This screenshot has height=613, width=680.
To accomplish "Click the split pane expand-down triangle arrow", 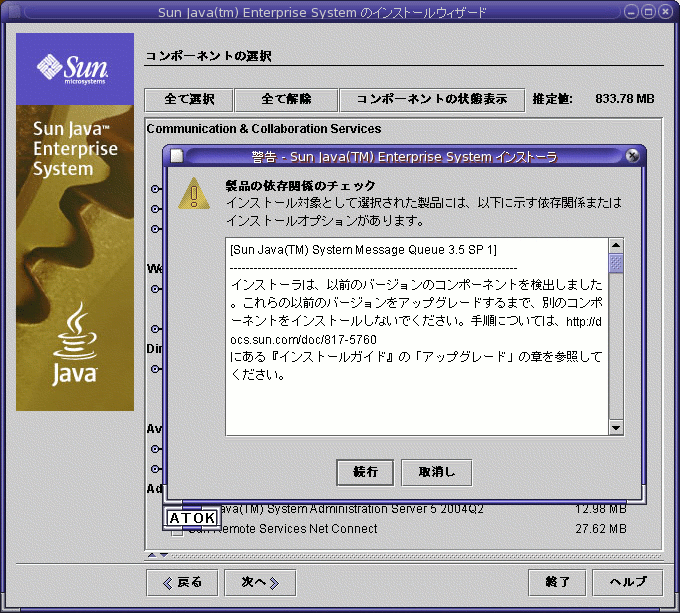I will point(163,555).
